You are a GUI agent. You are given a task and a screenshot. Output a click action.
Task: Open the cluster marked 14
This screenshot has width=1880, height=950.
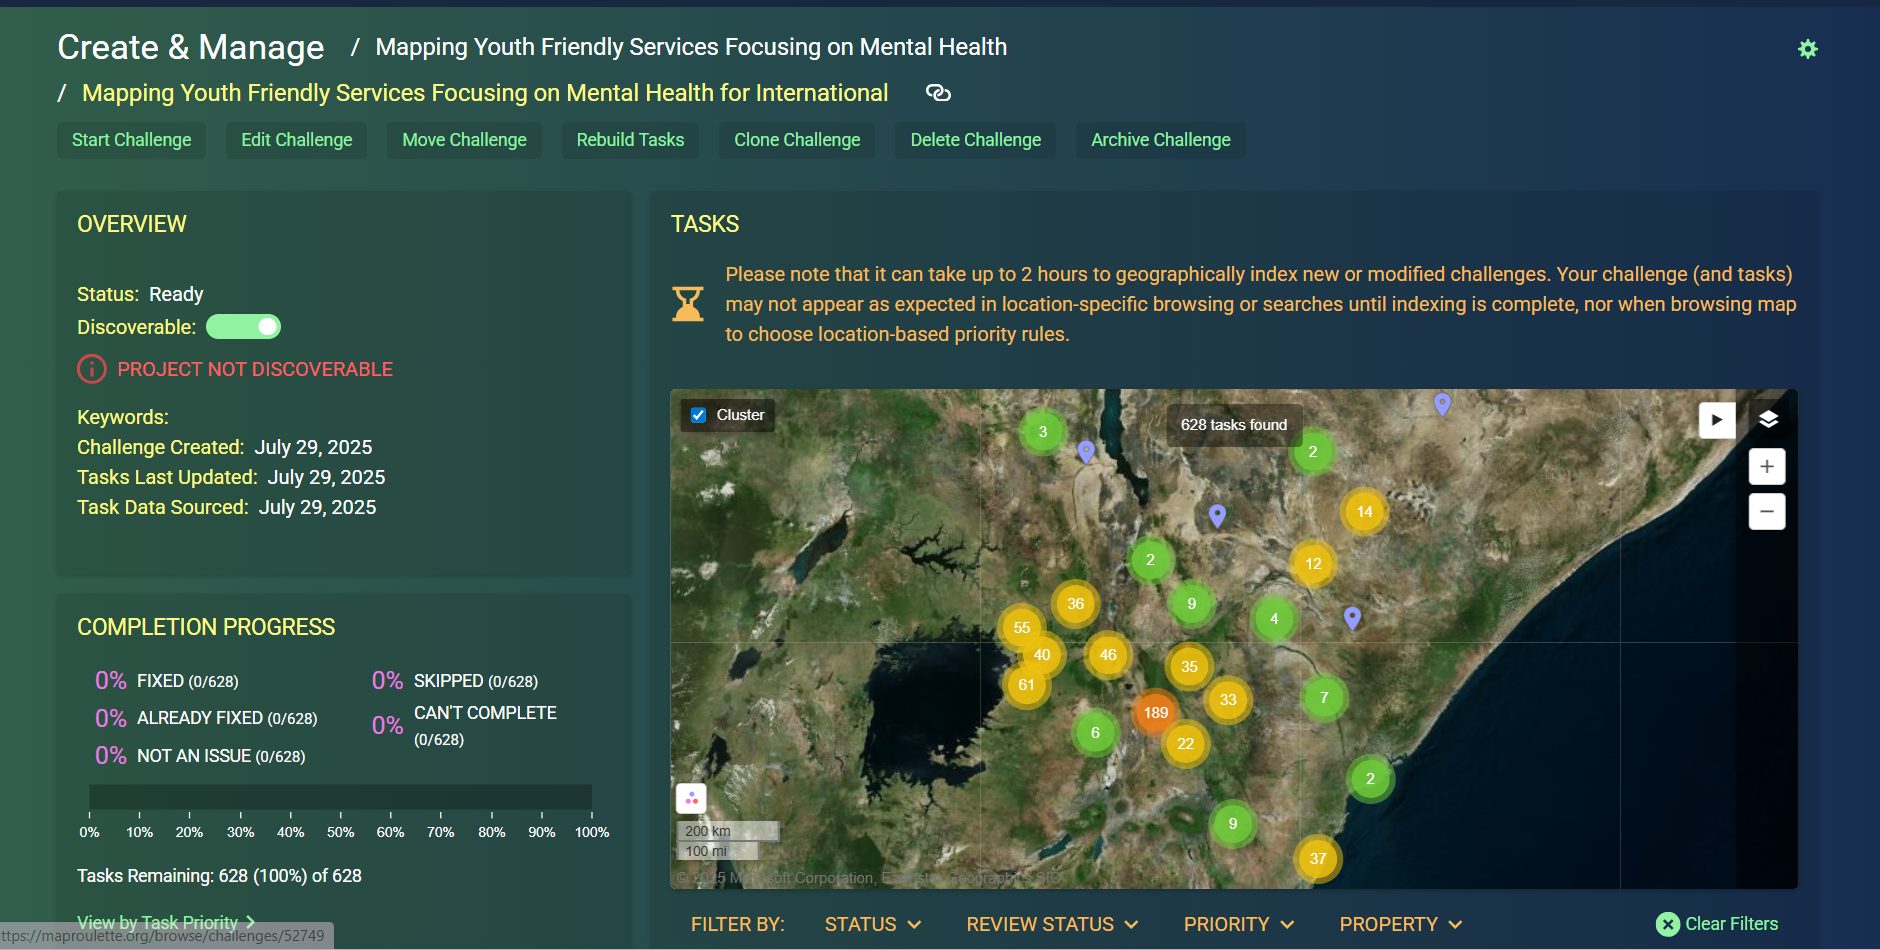(x=1365, y=512)
